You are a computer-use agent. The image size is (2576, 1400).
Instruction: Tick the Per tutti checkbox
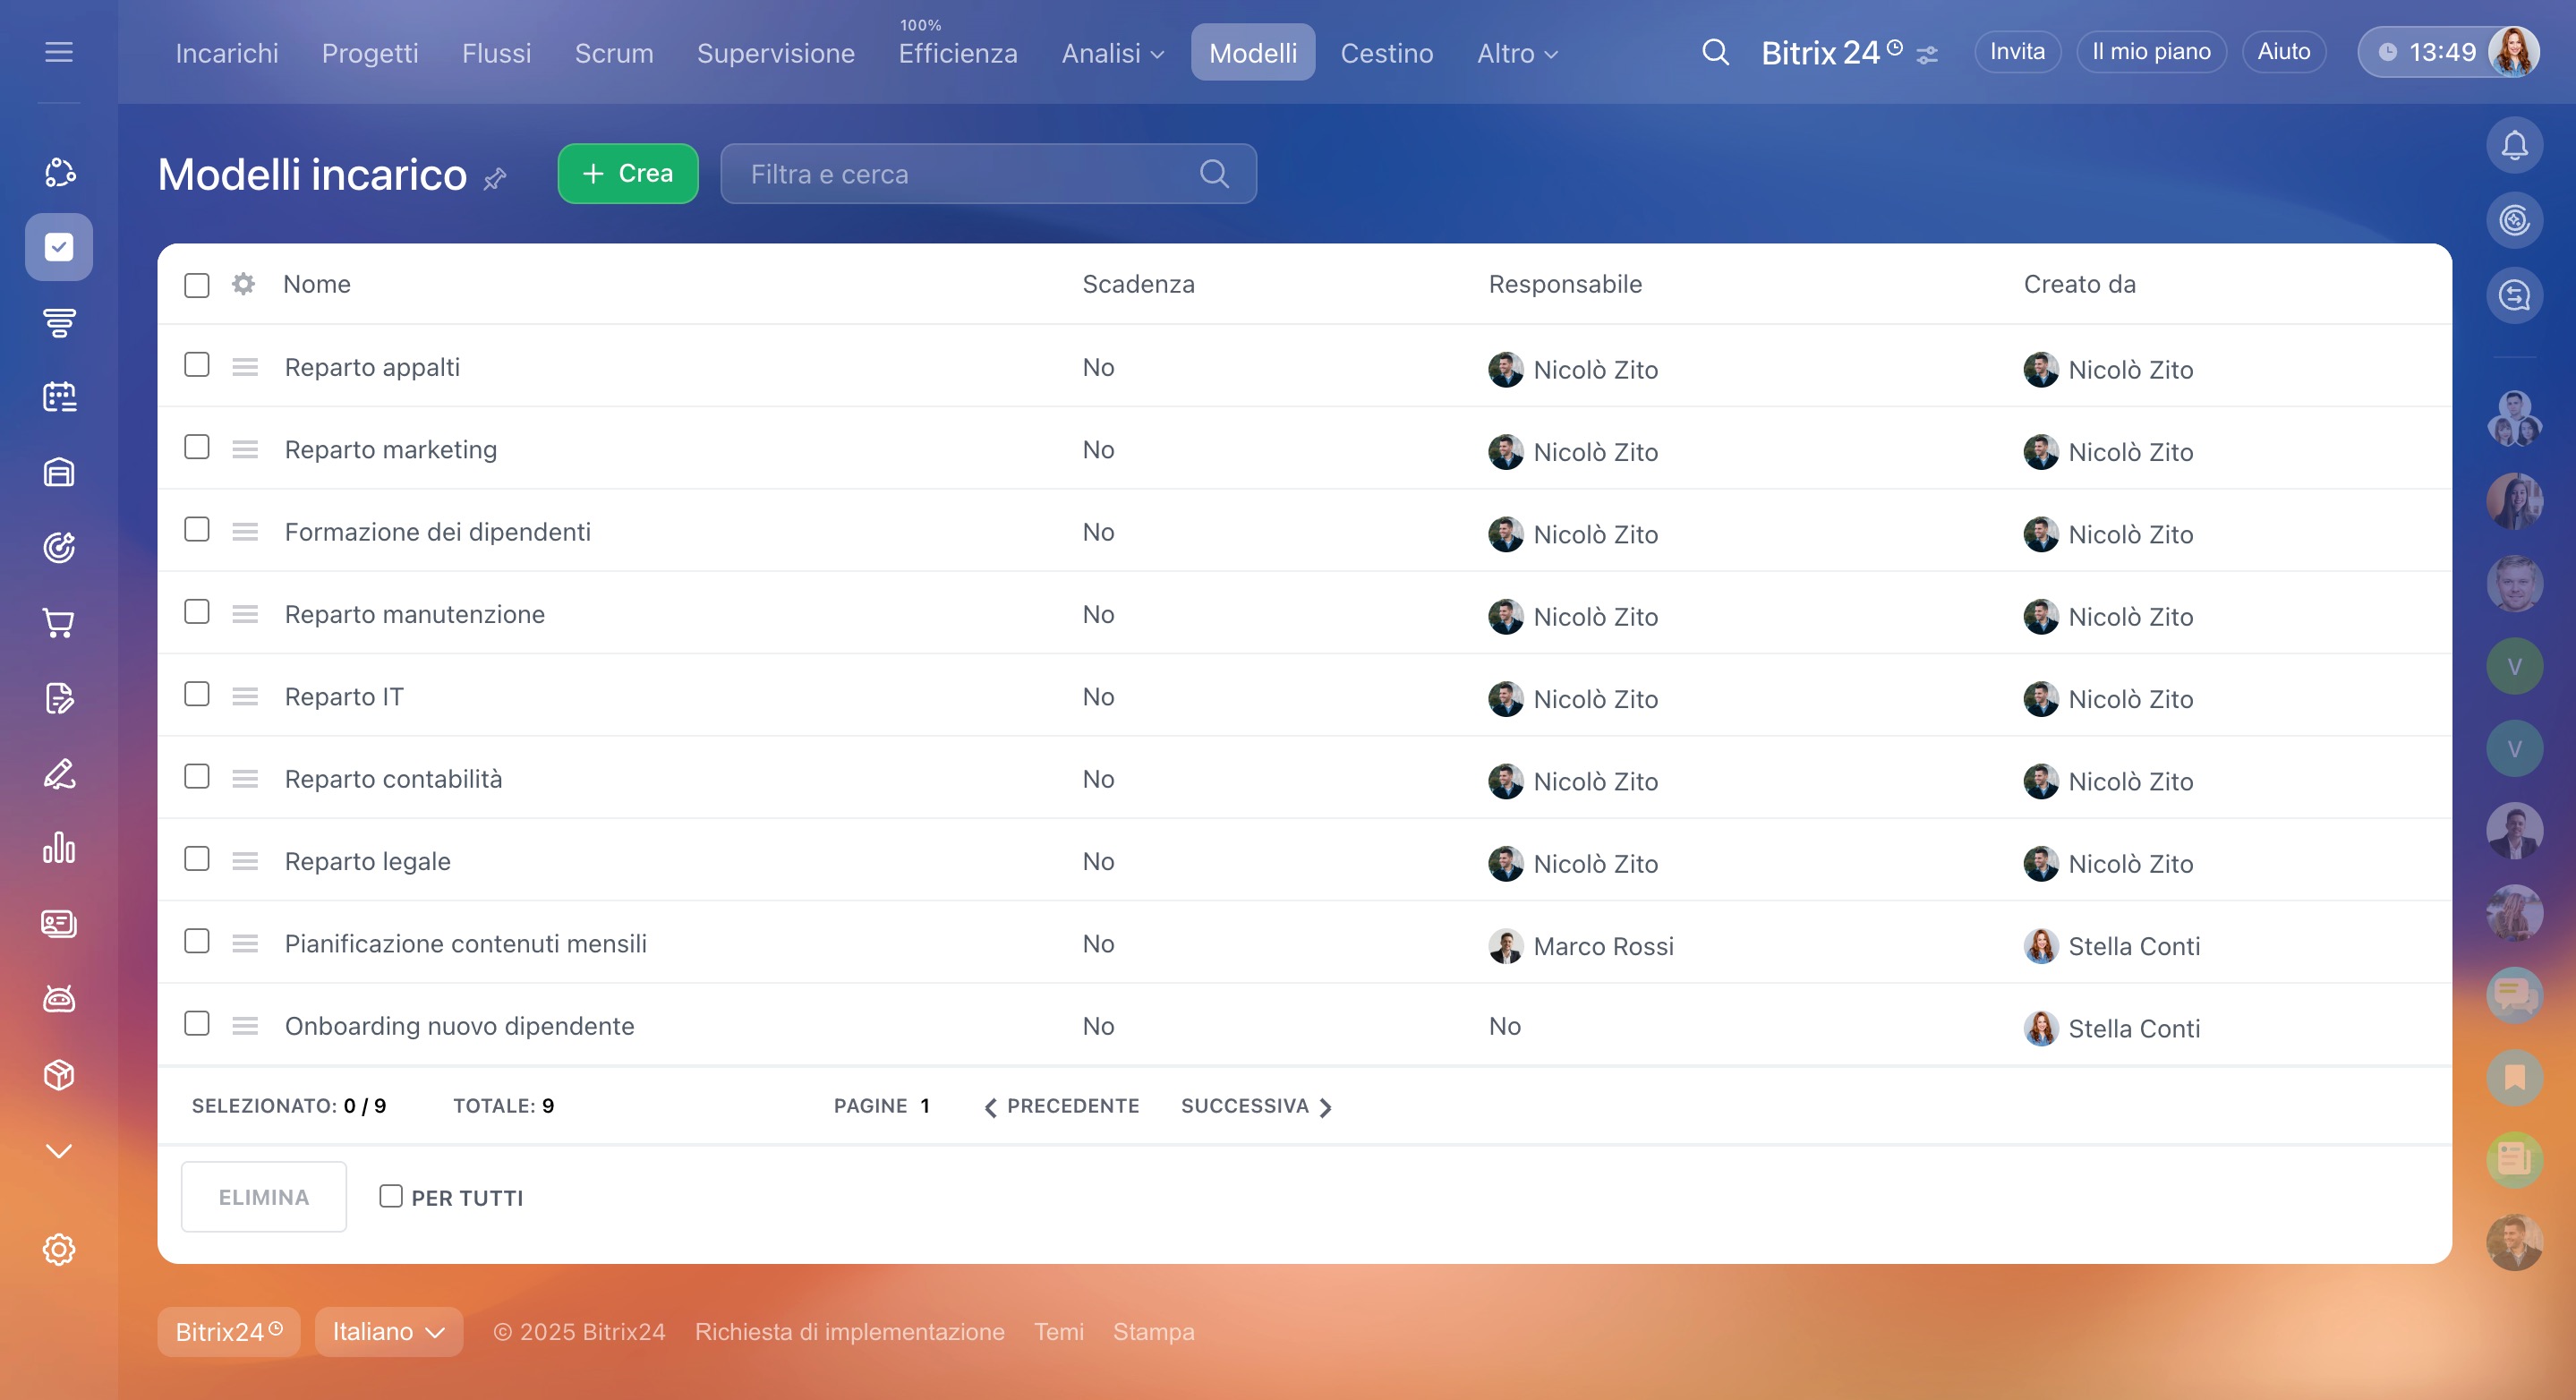391,1196
